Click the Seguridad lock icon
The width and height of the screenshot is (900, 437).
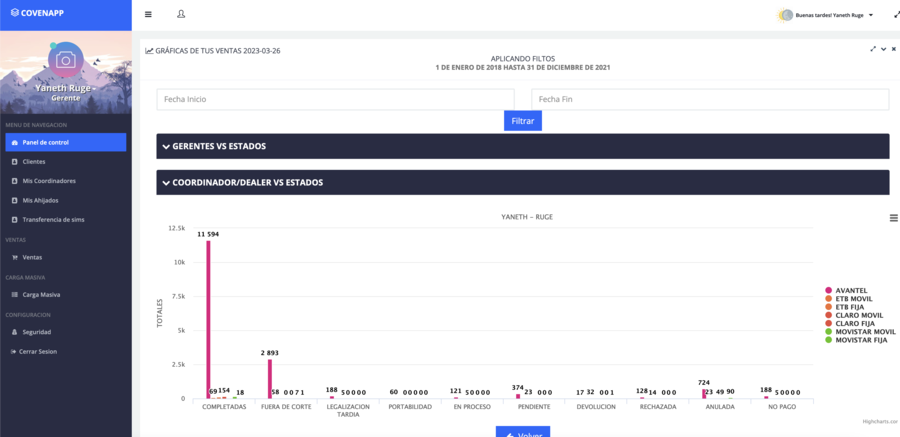pos(14,332)
